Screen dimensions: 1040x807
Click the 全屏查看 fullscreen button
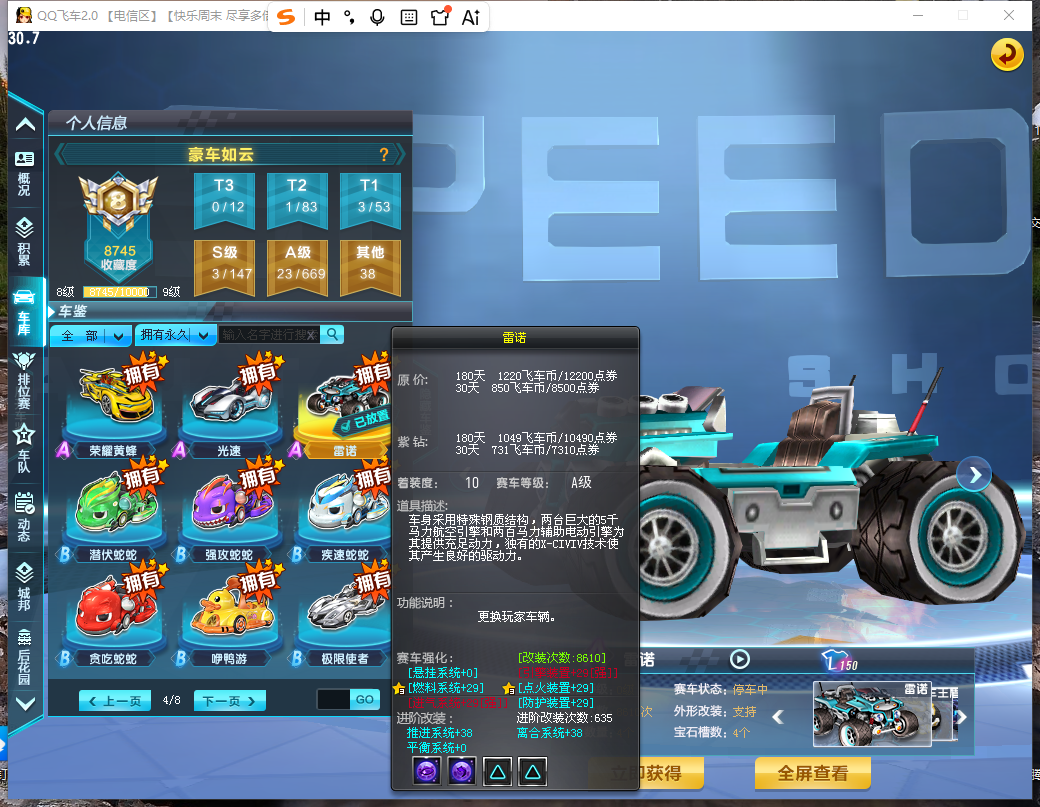(812, 773)
